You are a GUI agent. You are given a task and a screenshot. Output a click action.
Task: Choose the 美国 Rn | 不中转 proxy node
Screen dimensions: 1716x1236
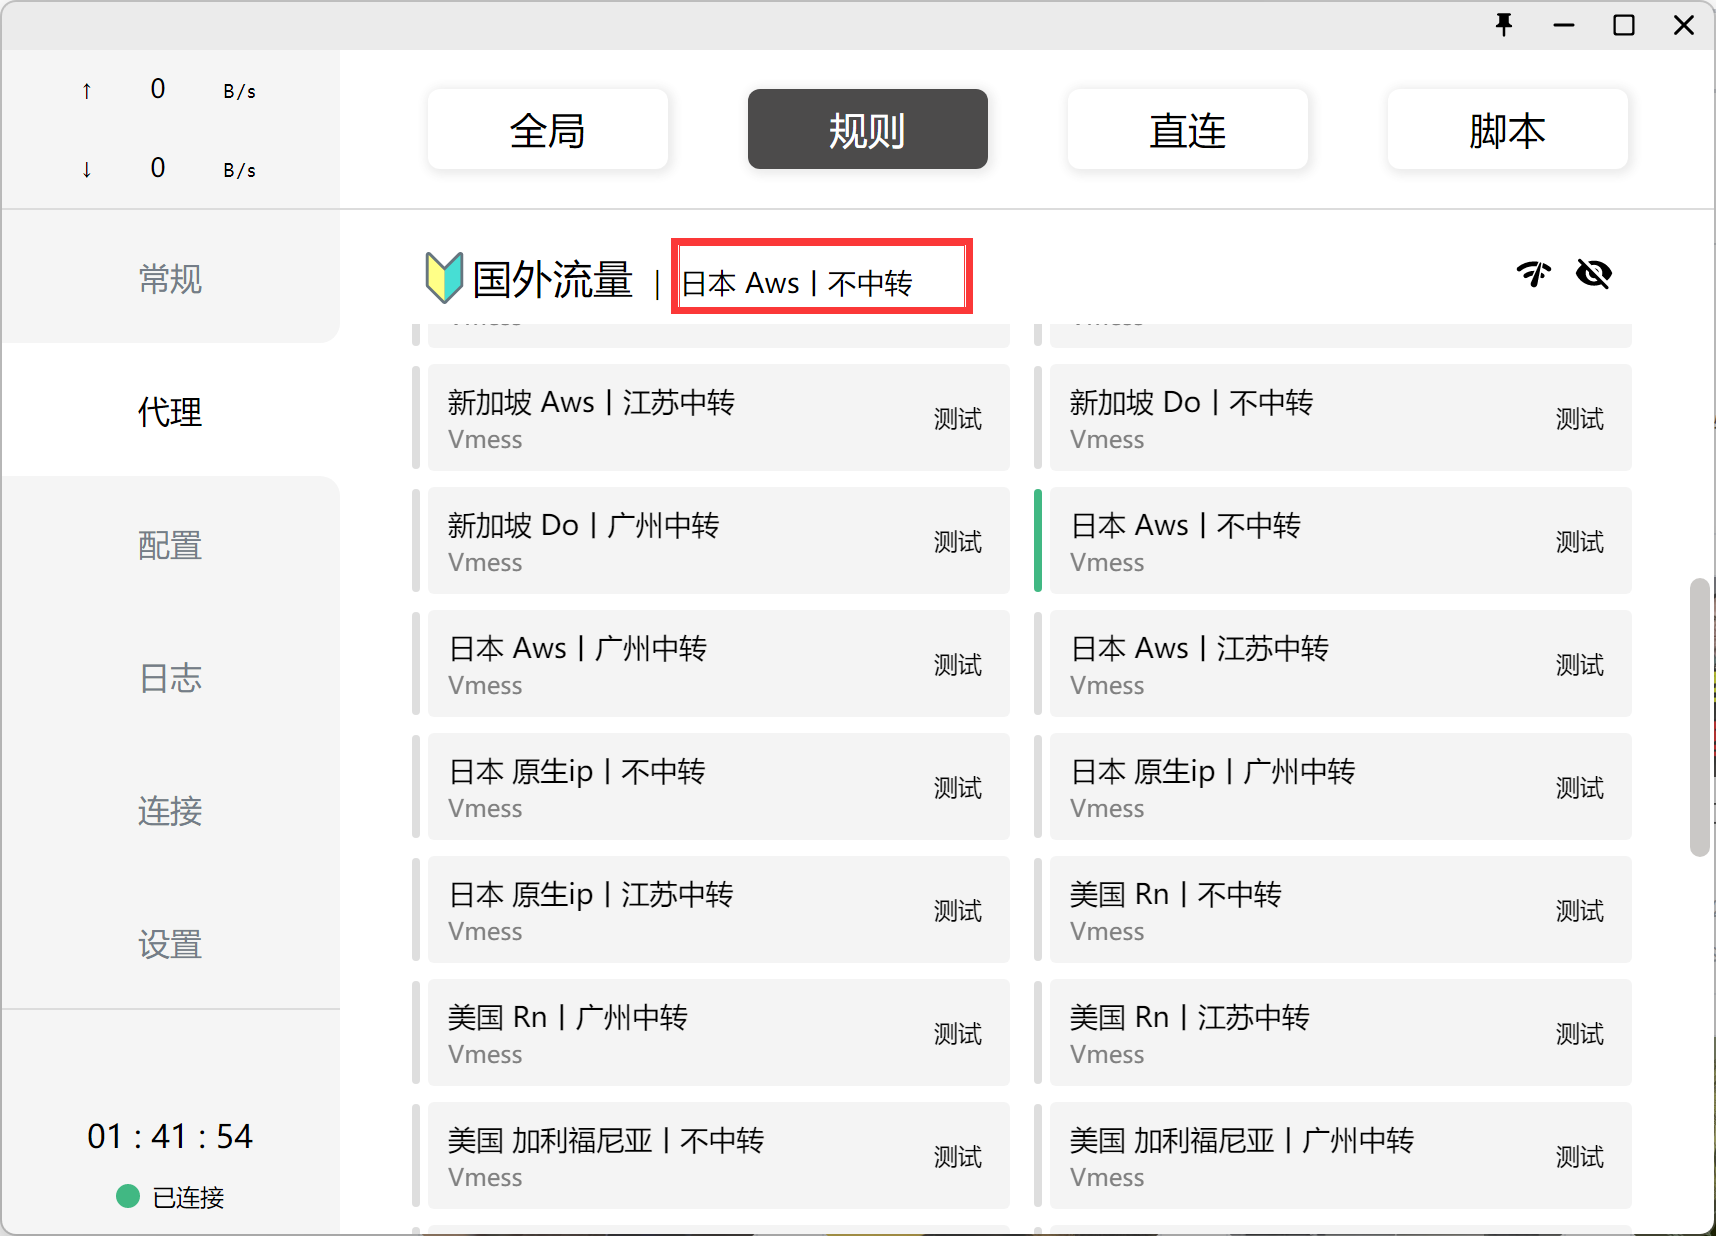[x=1341, y=909]
